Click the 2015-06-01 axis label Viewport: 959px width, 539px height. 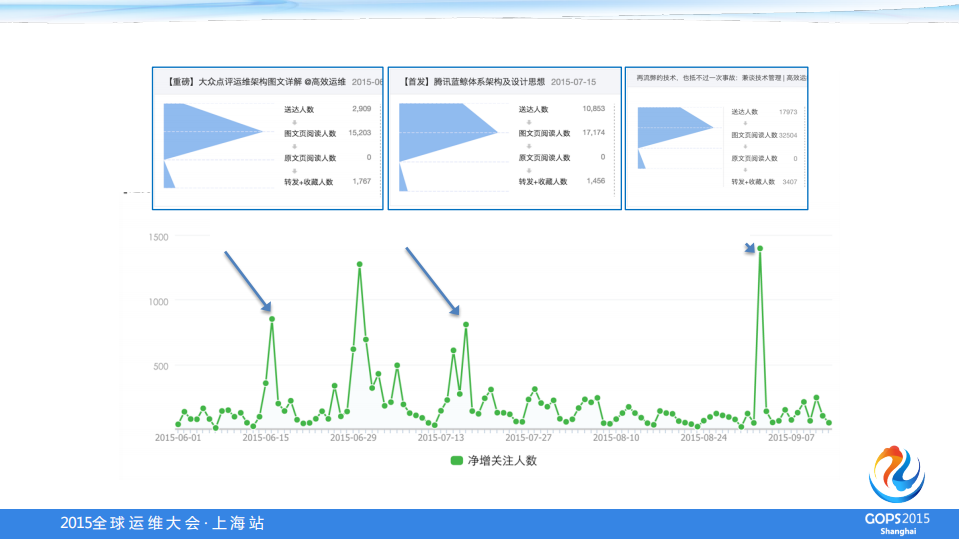pyautogui.click(x=178, y=437)
